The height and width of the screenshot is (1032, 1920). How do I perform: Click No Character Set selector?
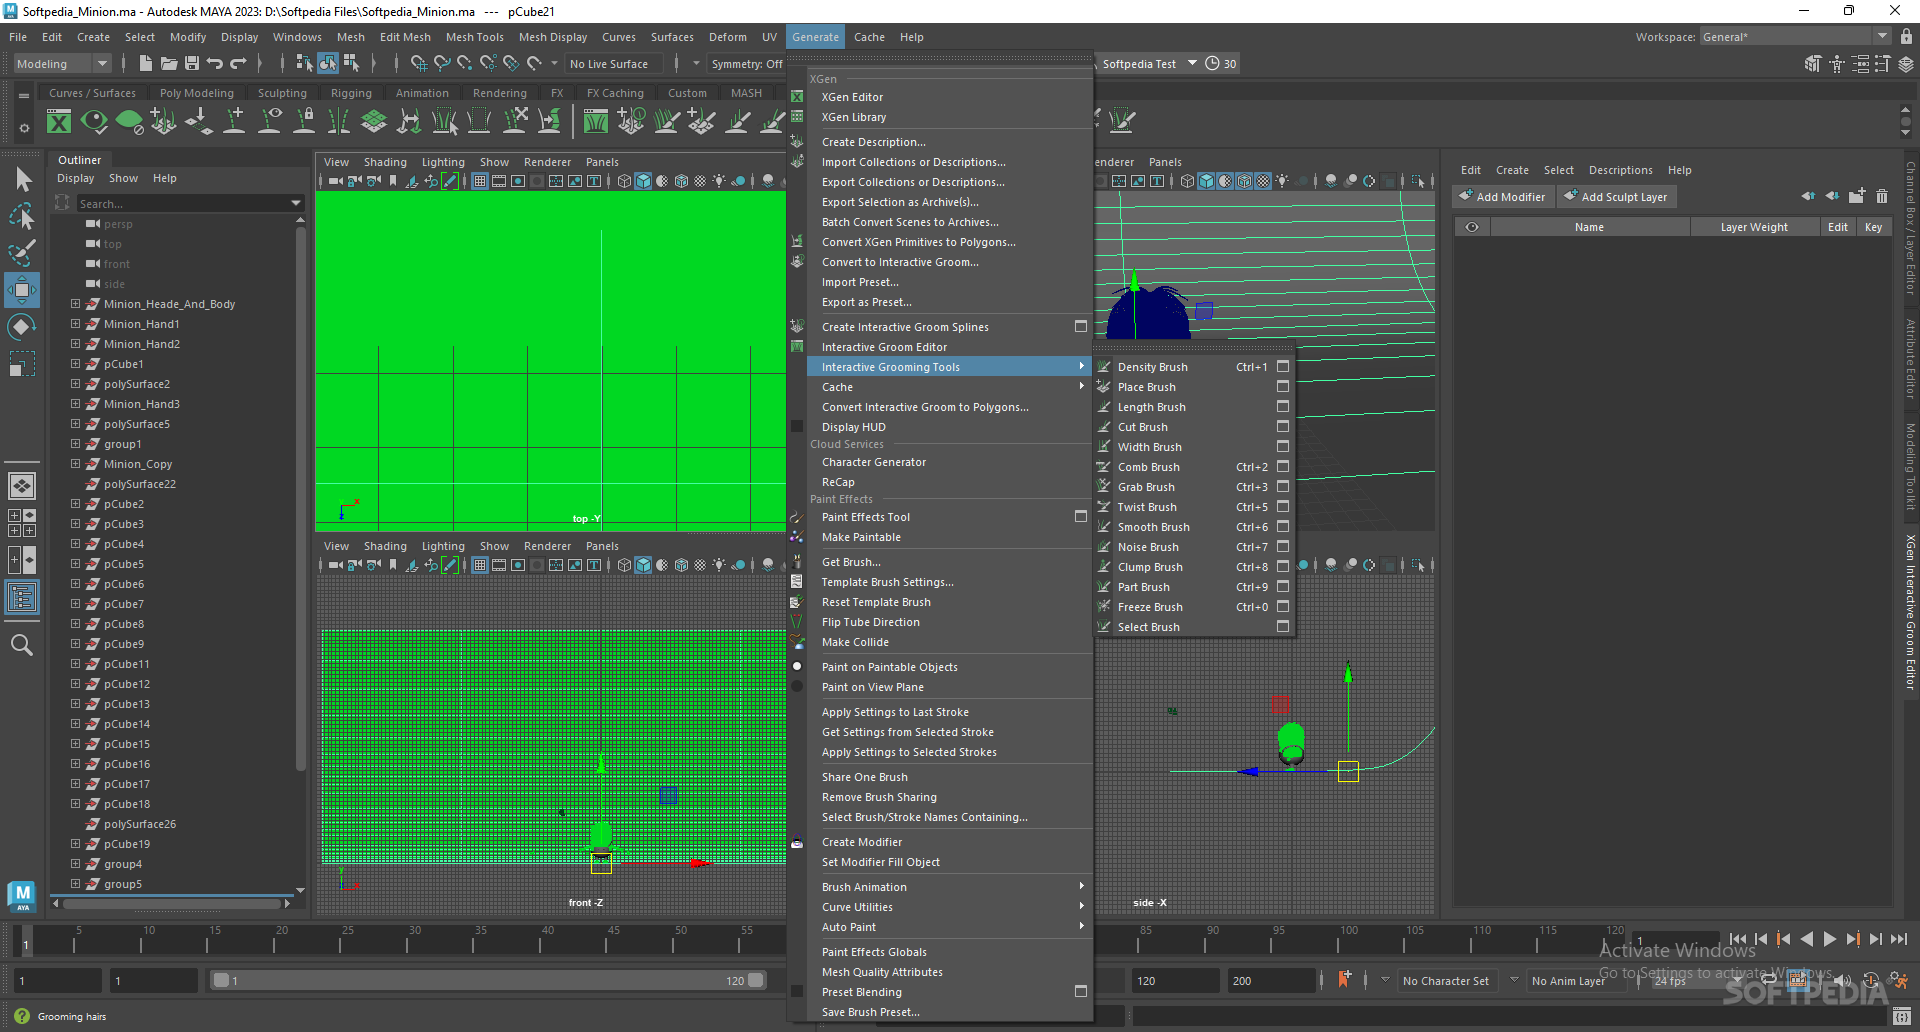click(1445, 981)
